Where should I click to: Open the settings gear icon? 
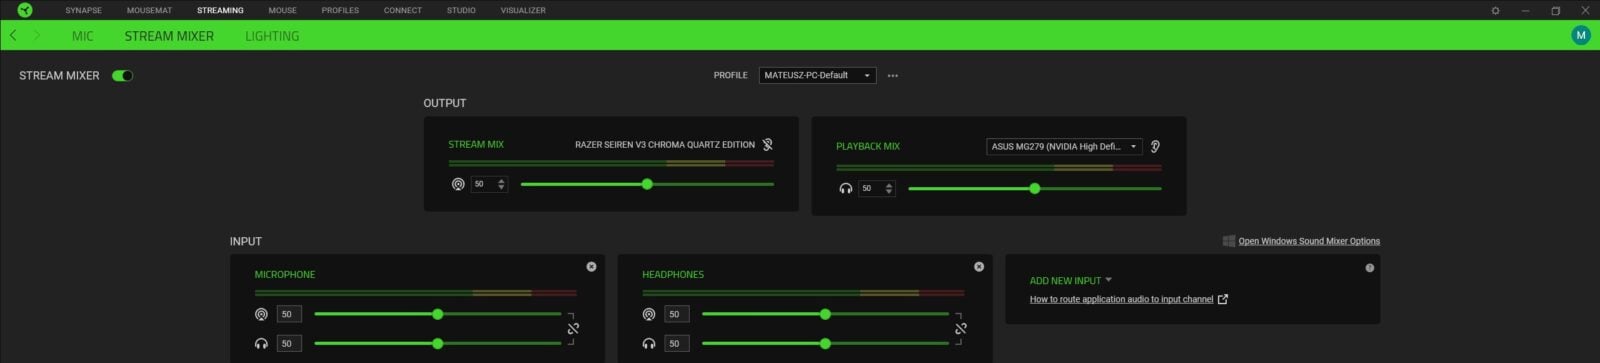pyautogui.click(x=1496, y=10)
